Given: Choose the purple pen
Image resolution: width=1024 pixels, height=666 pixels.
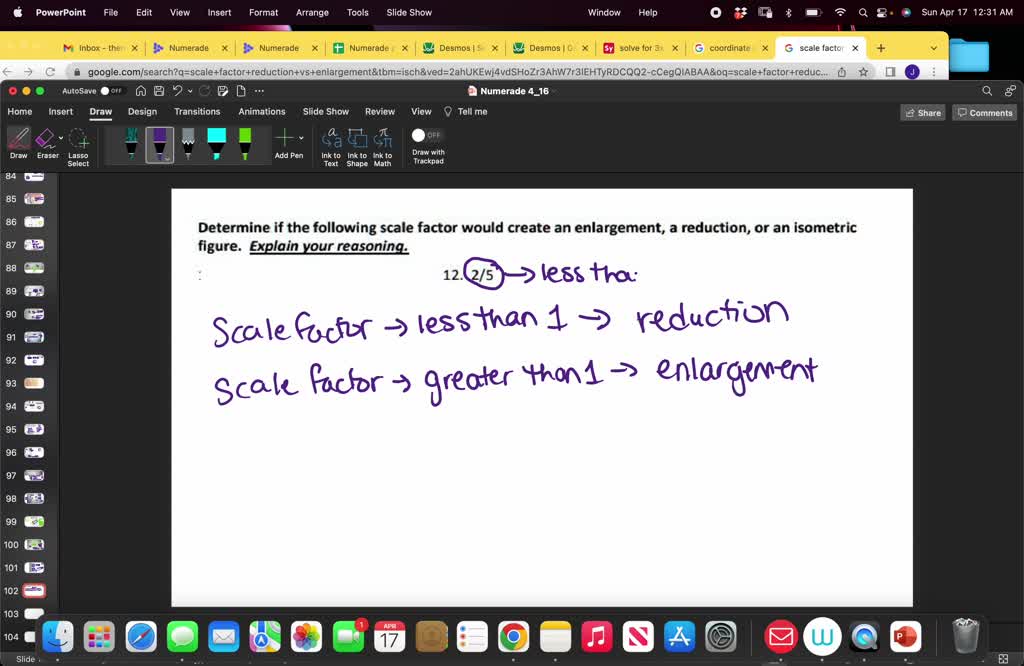Looking at the screenshot, I should click(159, 144).
